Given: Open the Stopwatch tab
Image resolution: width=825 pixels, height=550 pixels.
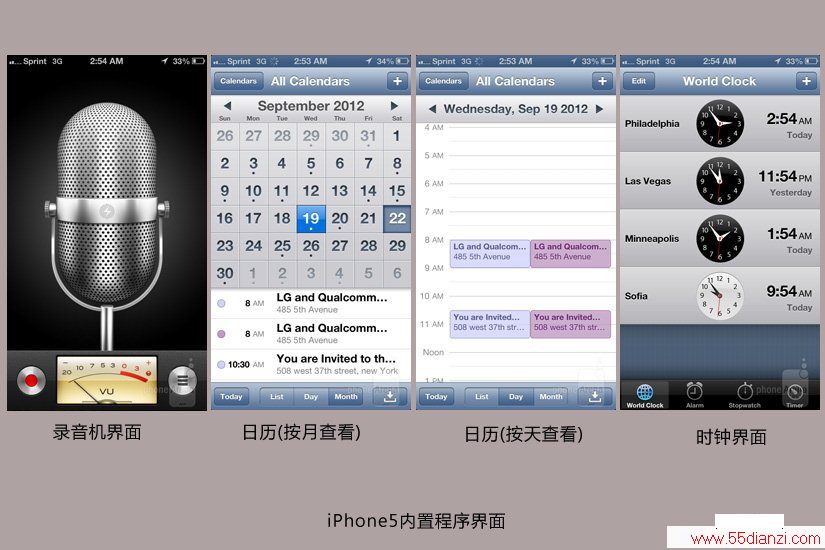Looking at the screenshot, I should [x=744, y=396].
